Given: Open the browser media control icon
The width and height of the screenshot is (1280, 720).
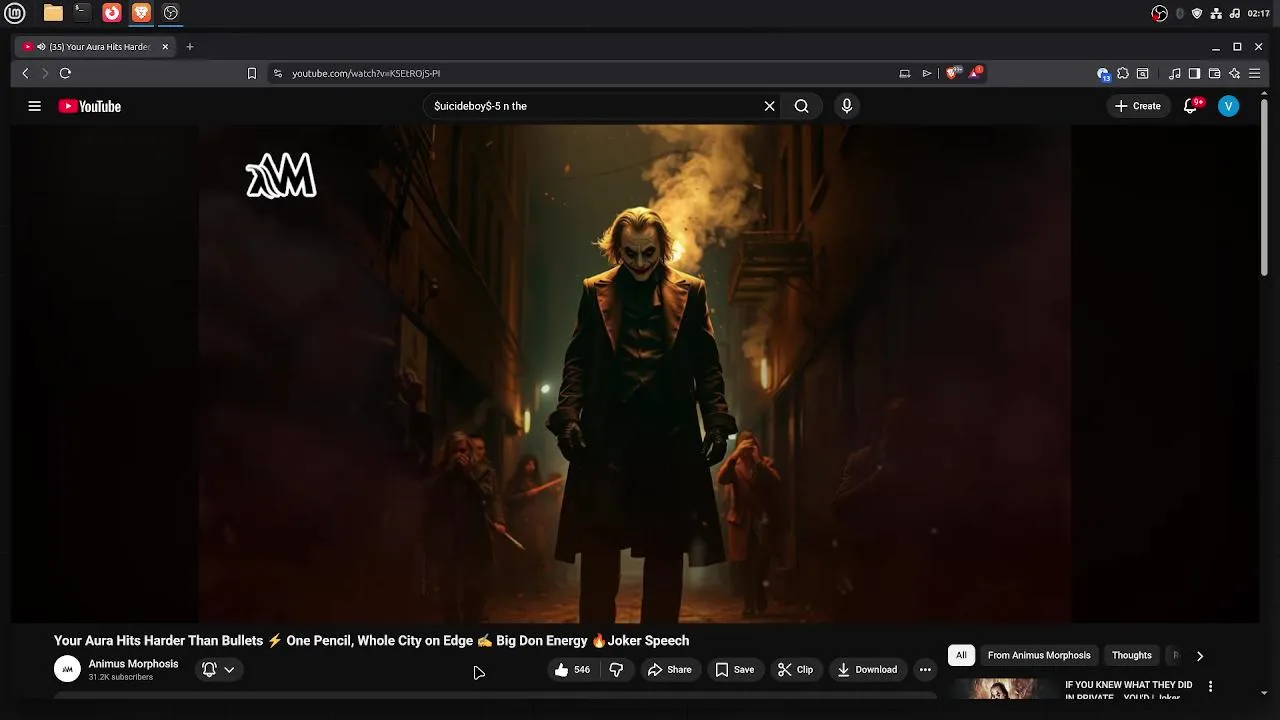Looking at the screenshot, I should tap(1175, 73).
